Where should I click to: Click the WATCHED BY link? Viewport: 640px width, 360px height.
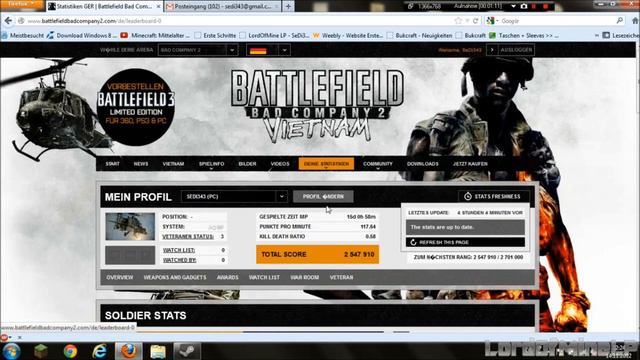[x=180, y=260]
